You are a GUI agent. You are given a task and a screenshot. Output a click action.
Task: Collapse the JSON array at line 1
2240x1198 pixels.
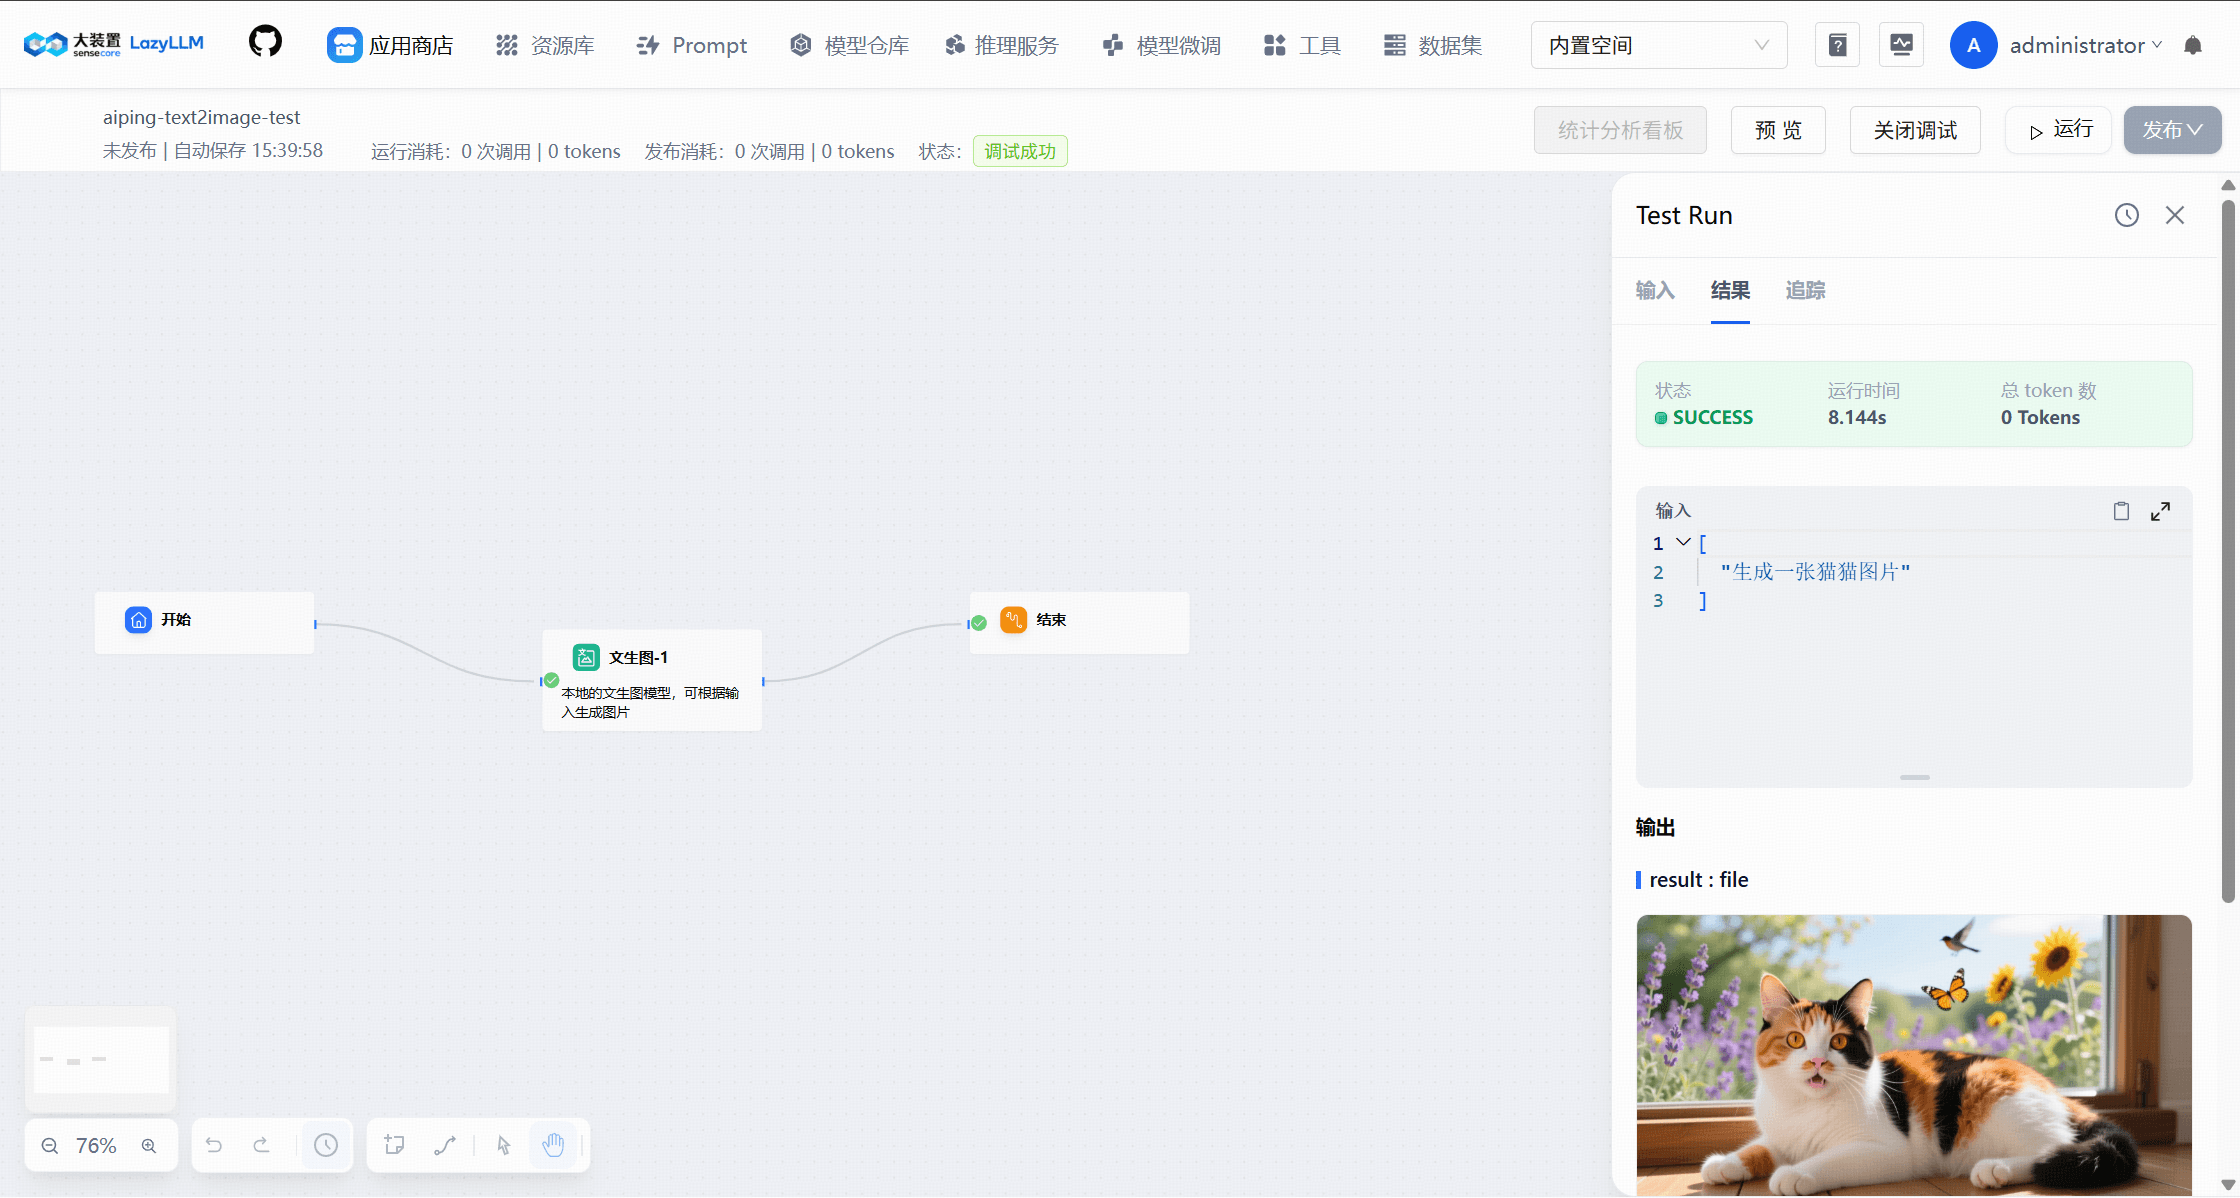click(1683, 542)
